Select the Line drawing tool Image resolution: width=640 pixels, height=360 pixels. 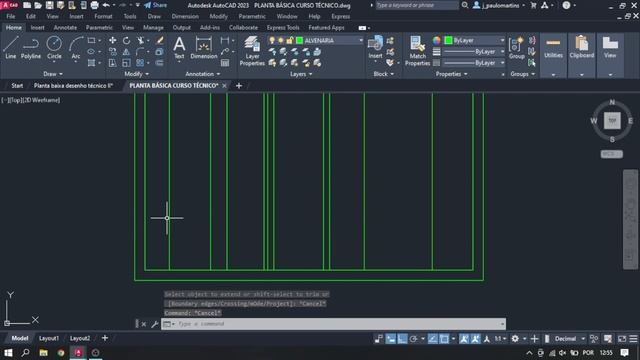point(11,47)
